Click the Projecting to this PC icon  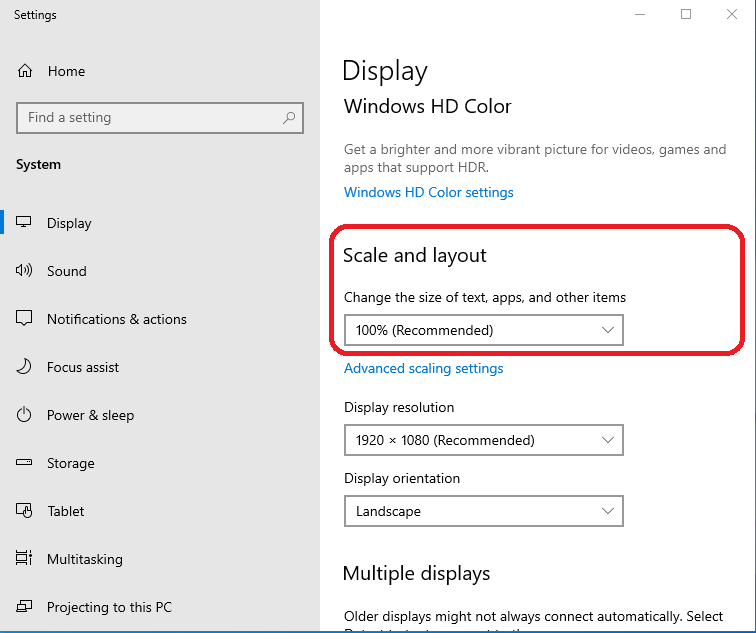point(25,607)
